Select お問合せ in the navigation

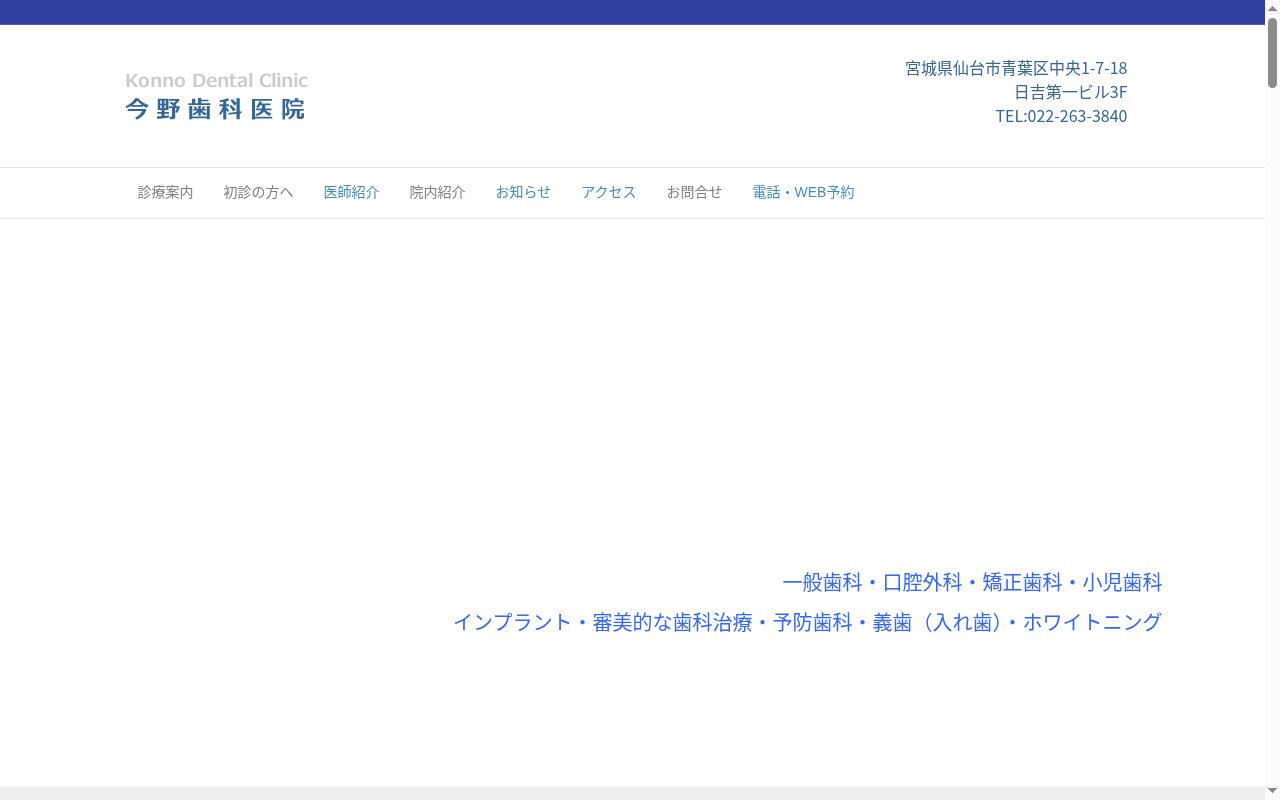[x=694, y=192]
